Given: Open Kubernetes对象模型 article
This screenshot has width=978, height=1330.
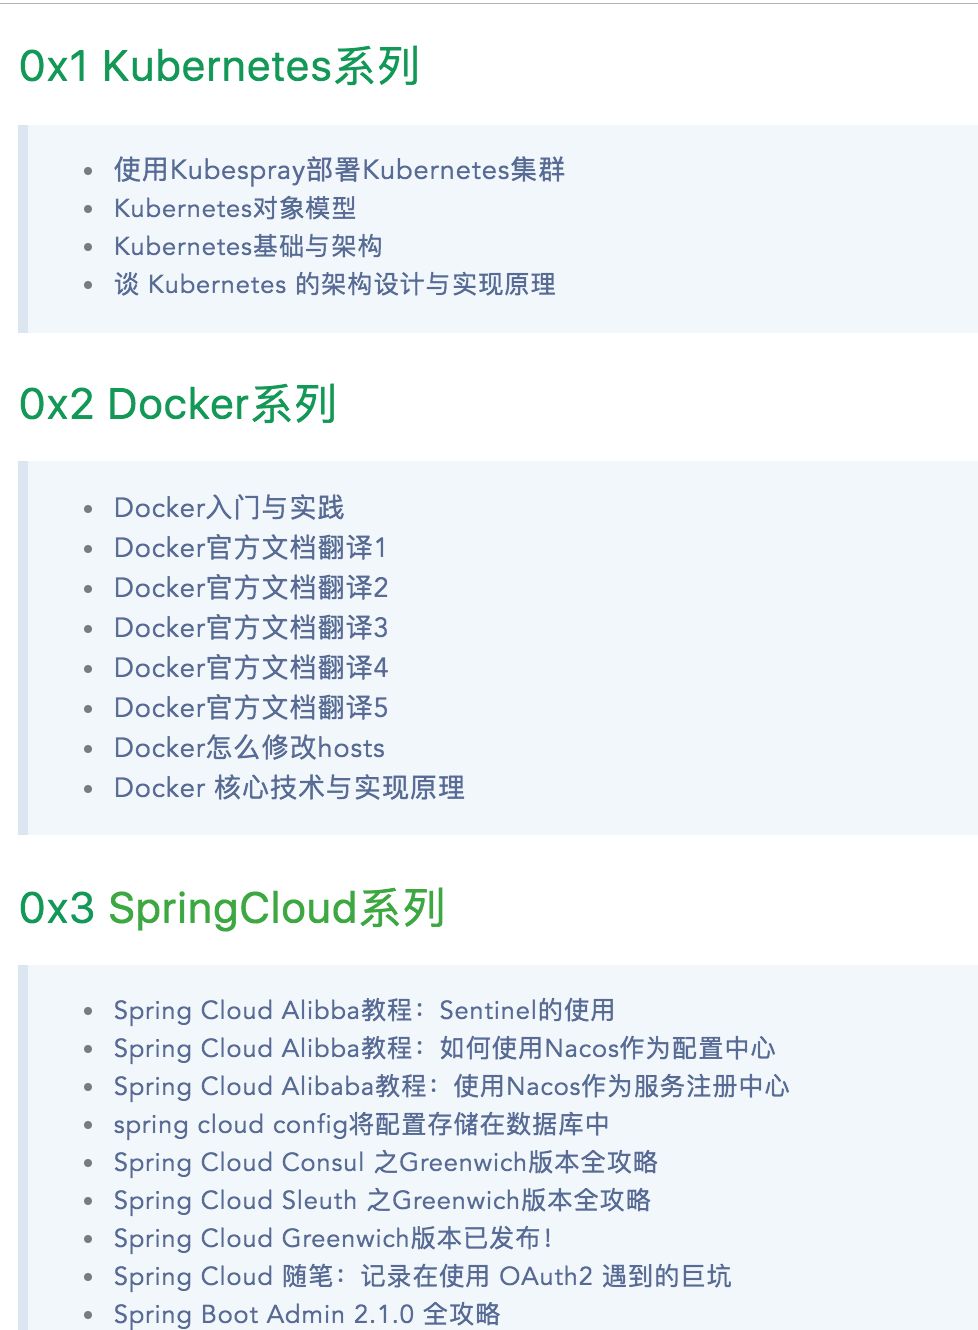Looking at the screenshot, I should click(x=235, y=208).
